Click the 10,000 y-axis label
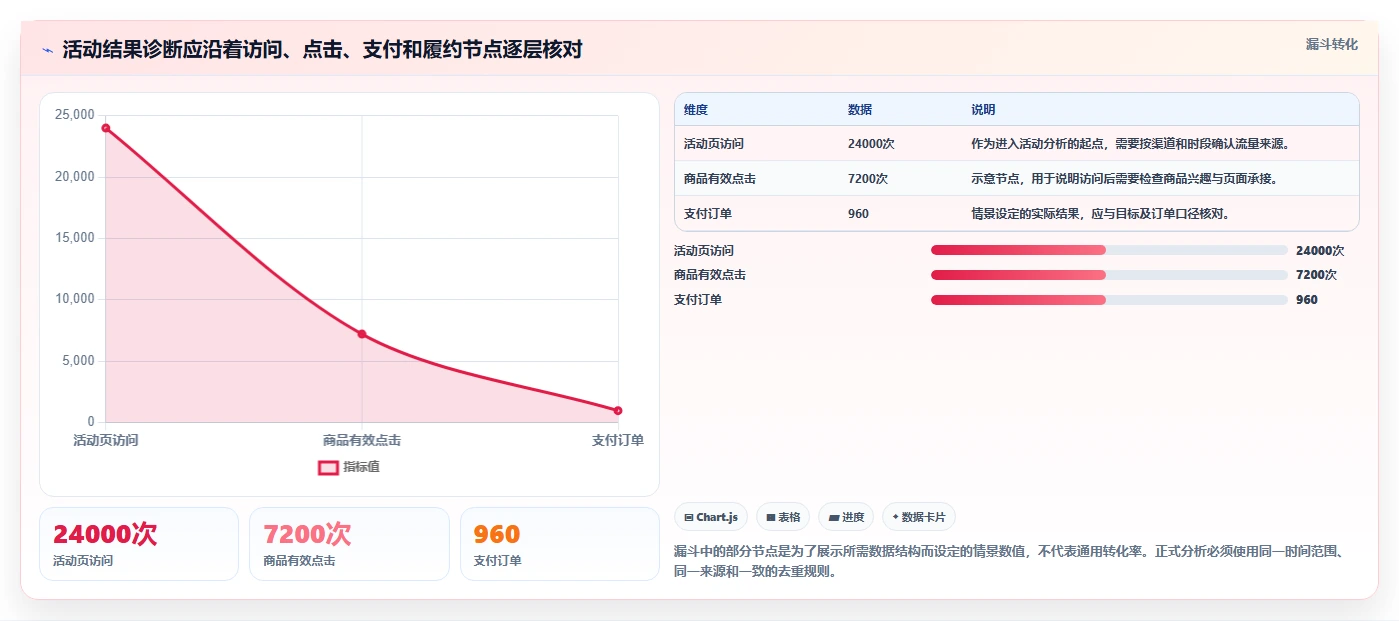Screen dimensions: 1399x621 [x=74, y=299]
